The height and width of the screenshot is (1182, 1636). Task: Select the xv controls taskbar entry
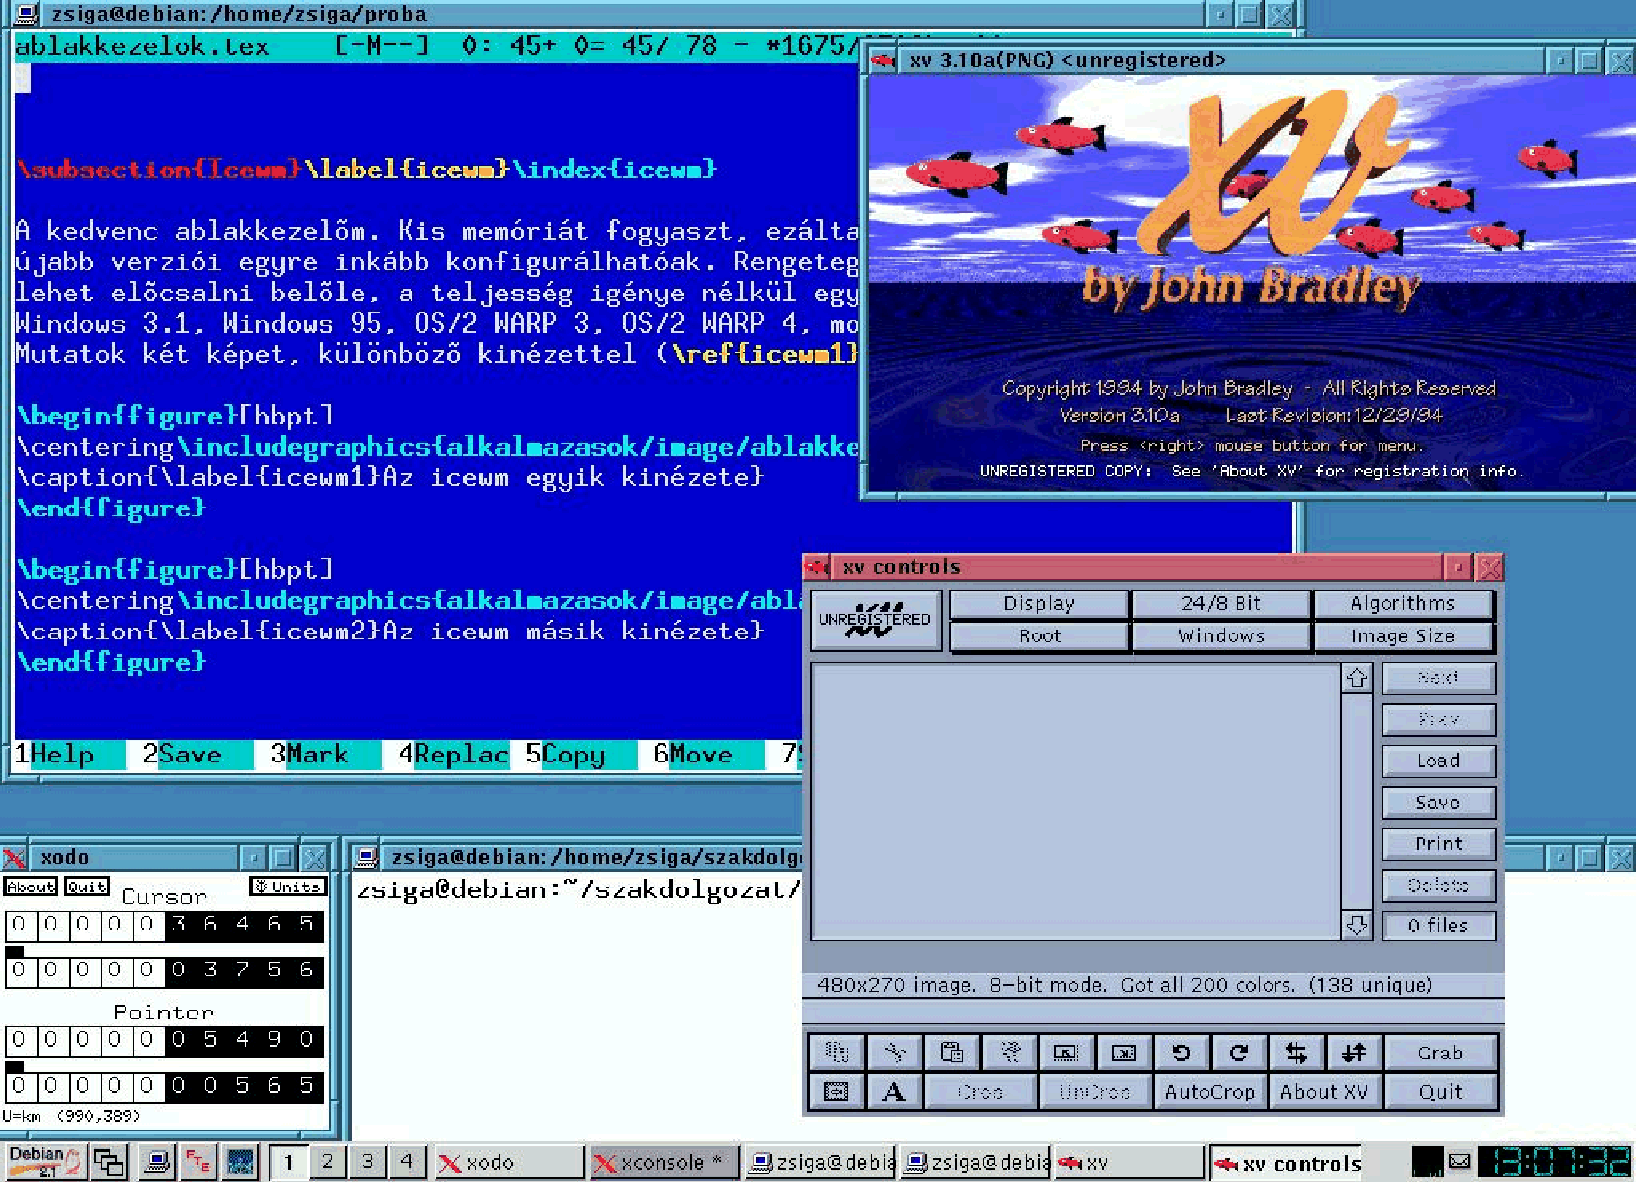point(1286,1162)
